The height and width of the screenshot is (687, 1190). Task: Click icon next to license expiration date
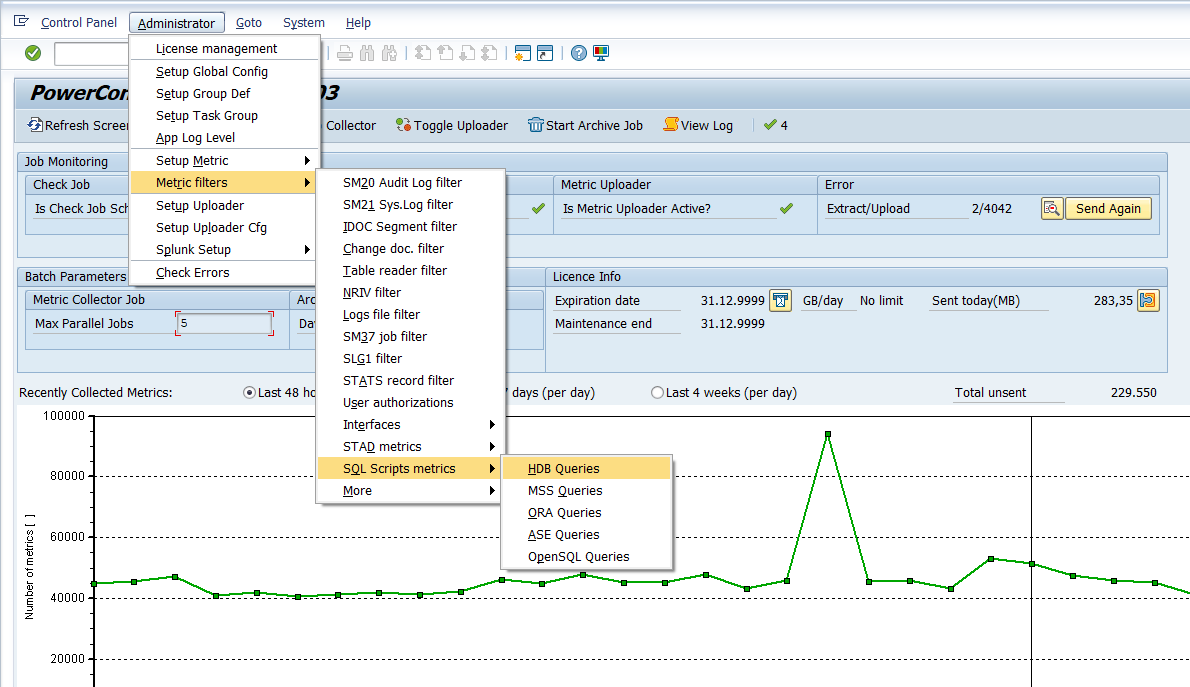pyautogui.click(x=781, y=301)
